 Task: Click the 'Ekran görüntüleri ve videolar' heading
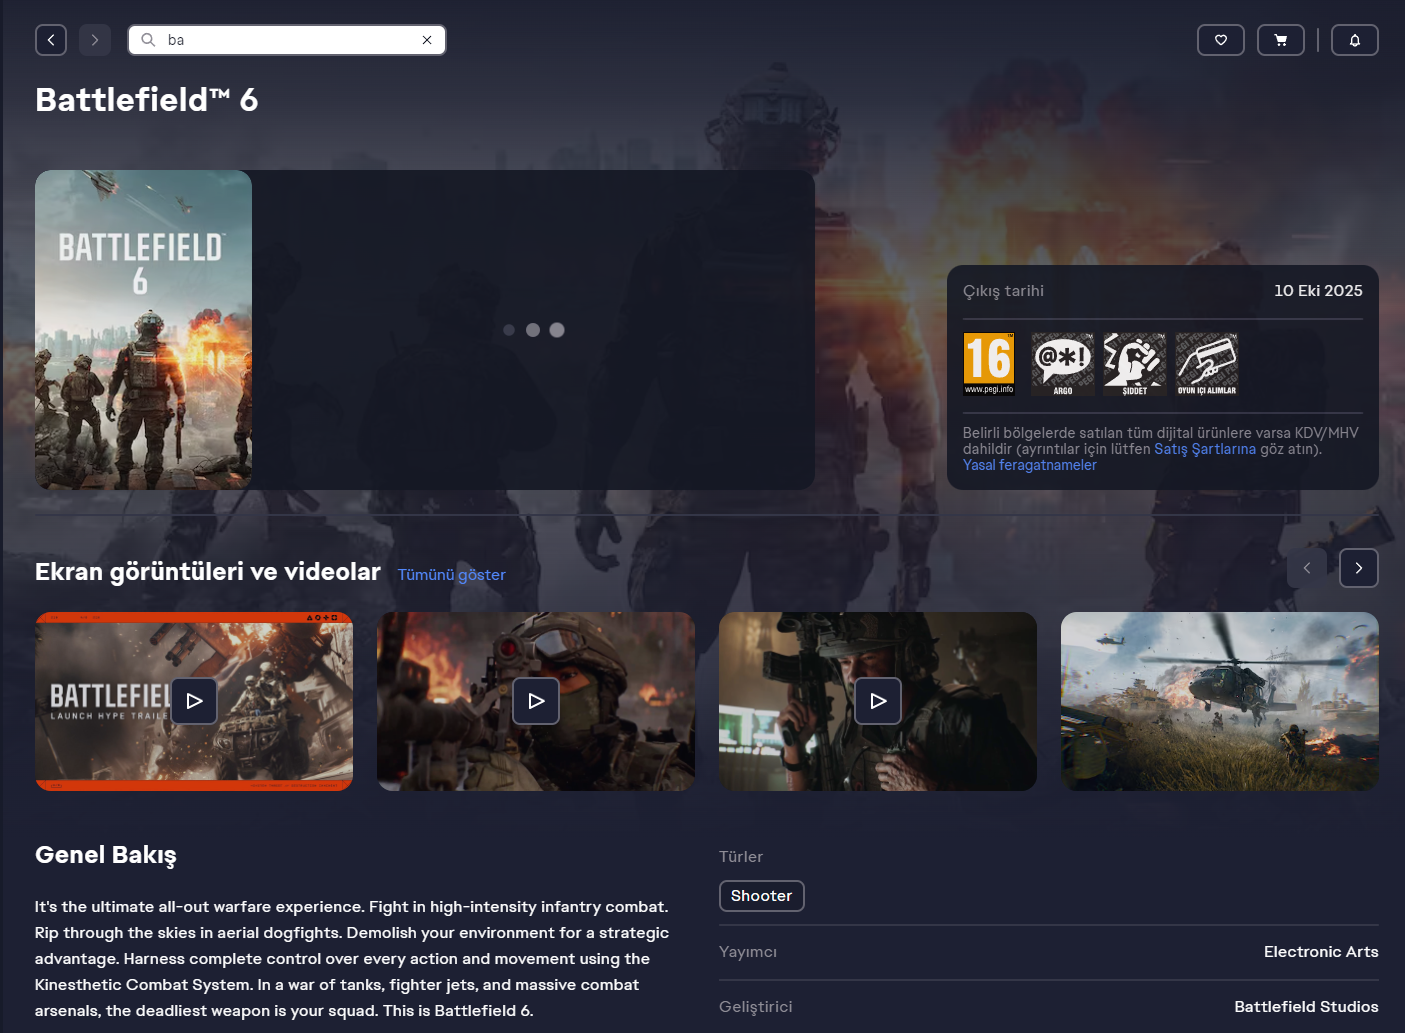tap(208, 572)
